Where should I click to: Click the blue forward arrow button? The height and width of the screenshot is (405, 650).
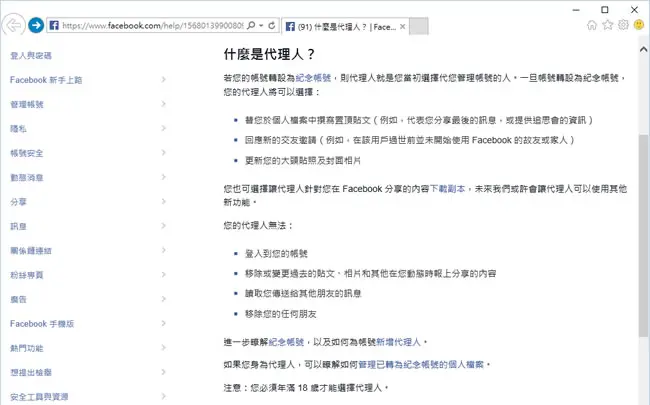[36, 25]
